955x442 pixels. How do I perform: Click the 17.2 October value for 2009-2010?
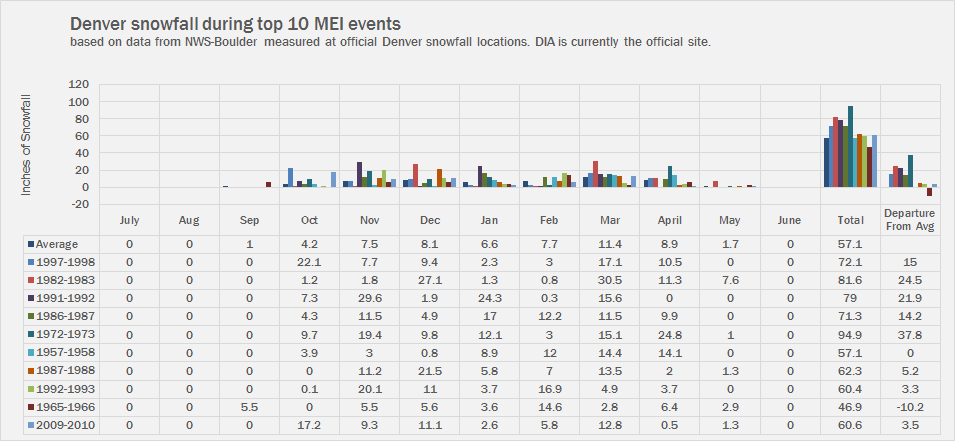tap(309, 424)
